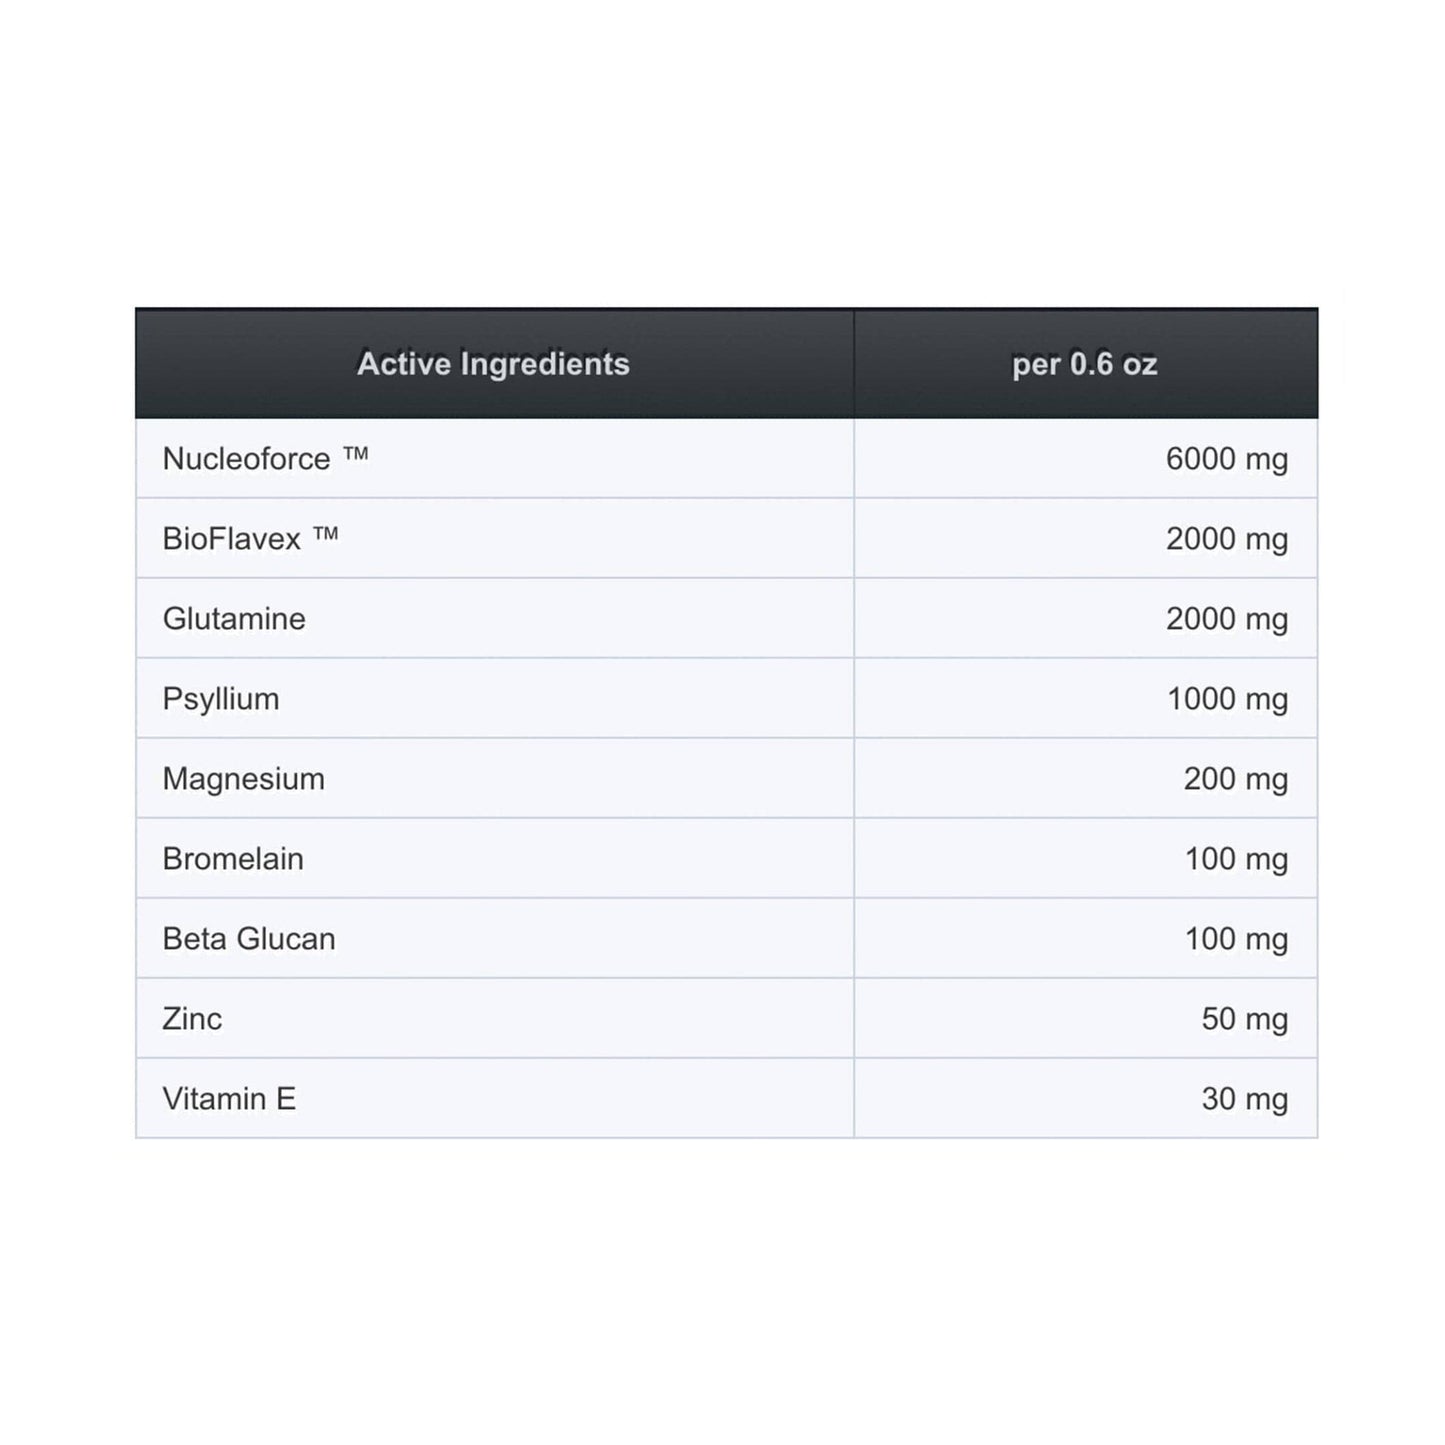Click the 50 mg amount value
Image resolution: width=1445 pixels, height=1445 pixels.
(1244, 1019)
